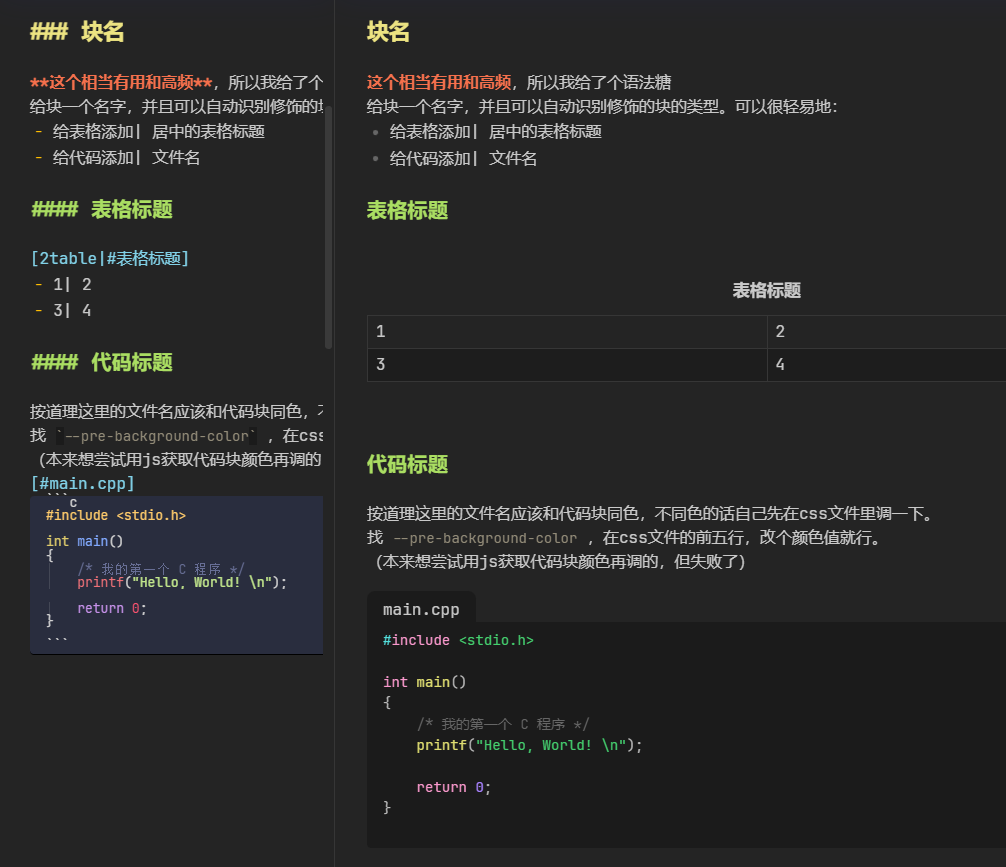Click '#include <stdio.h>' in the editor code block
Screen dimensions: 1006x867
[115, 515]
